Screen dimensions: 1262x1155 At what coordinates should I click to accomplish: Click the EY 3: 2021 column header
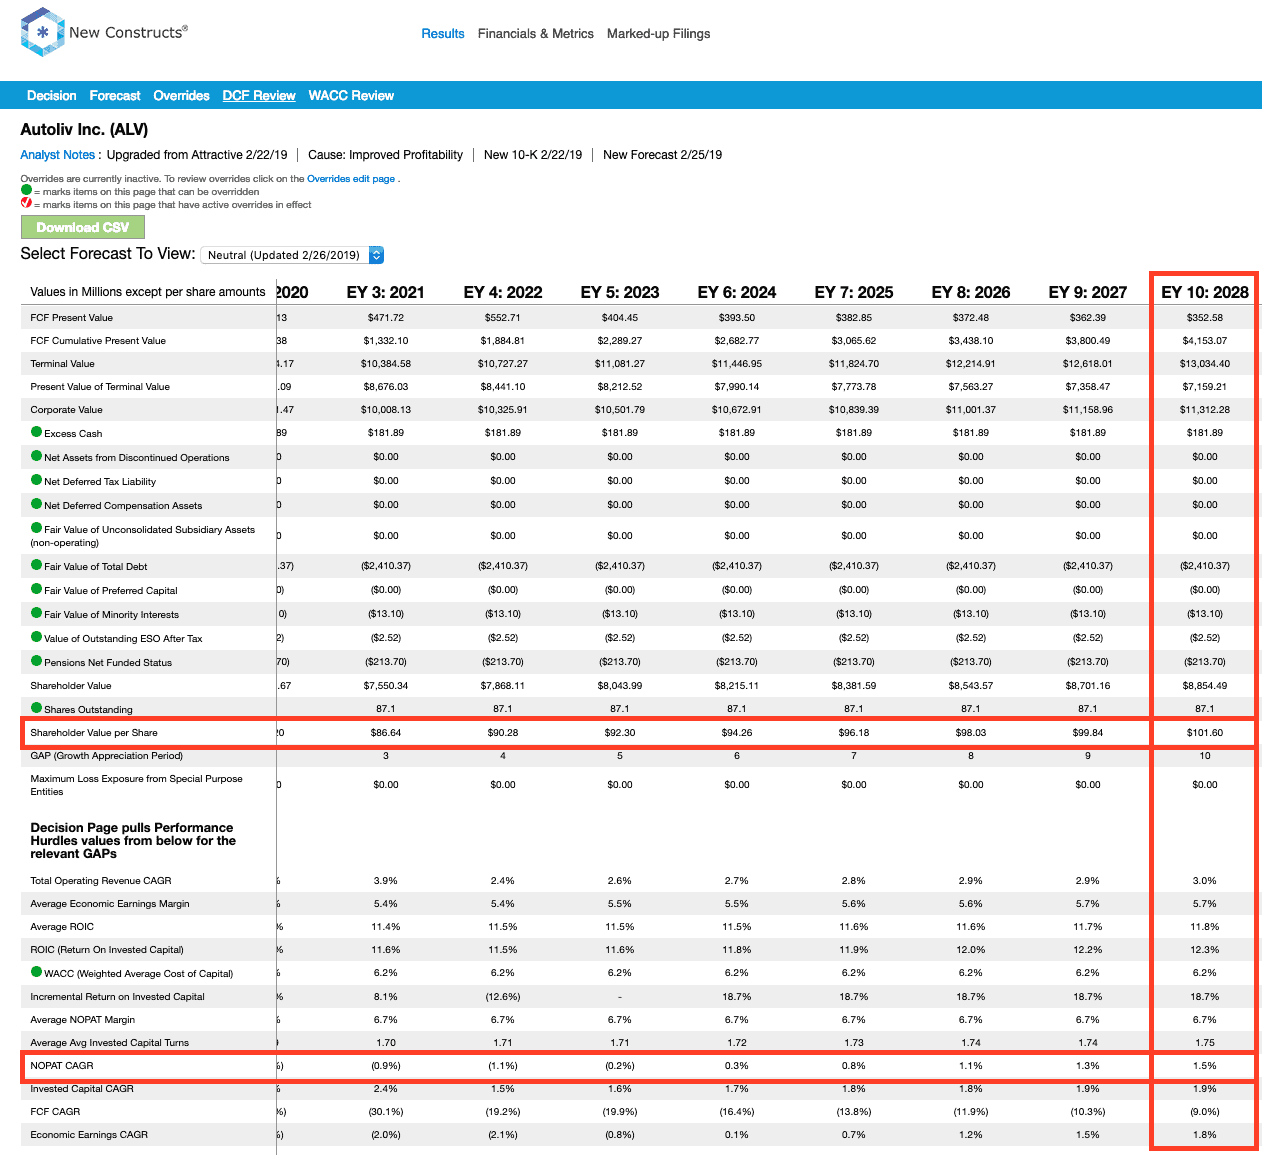pyautogui.click(x=386, y=292)
